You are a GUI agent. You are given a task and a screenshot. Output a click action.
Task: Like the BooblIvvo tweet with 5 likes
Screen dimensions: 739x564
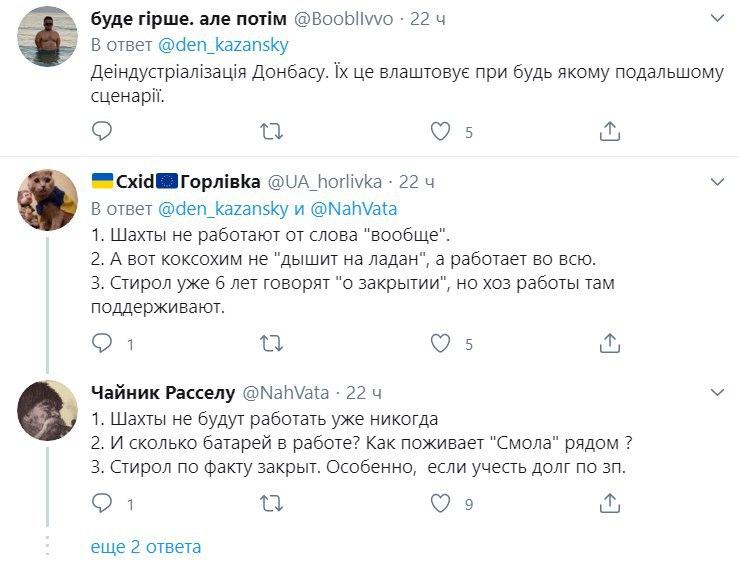(441, 131)
